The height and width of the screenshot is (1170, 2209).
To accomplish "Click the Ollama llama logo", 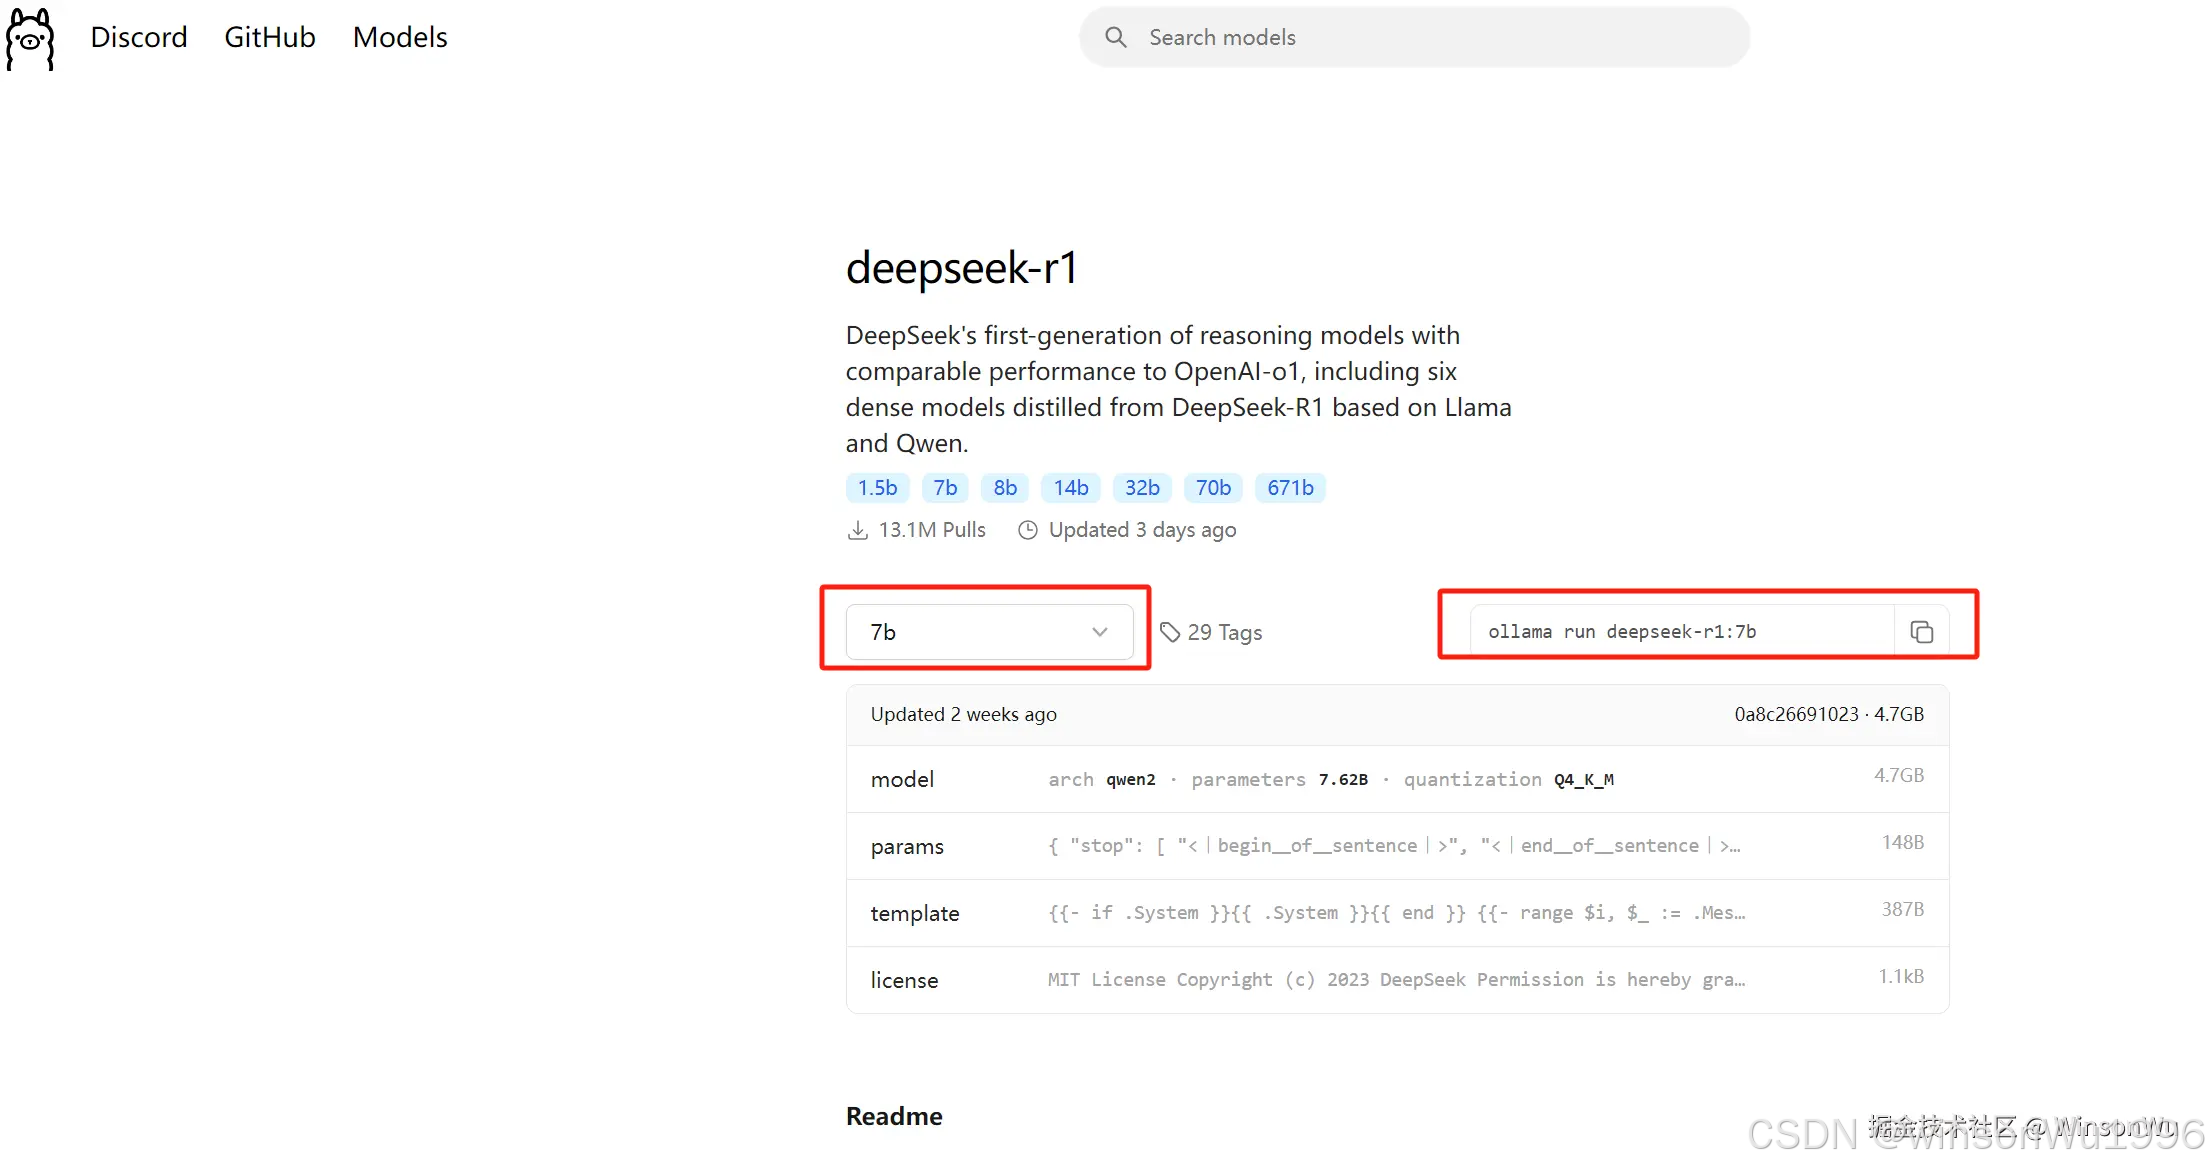I will pyautogui.click(x=30, y=39).
